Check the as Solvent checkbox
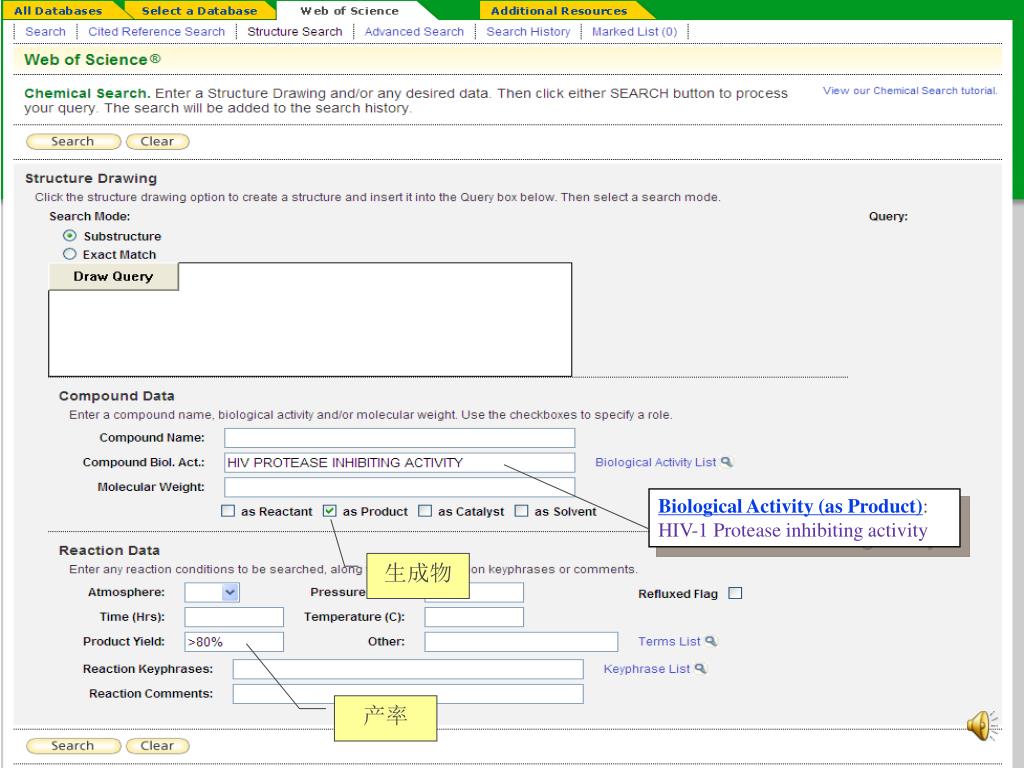The image size is (1024, 768). point(521,511)
